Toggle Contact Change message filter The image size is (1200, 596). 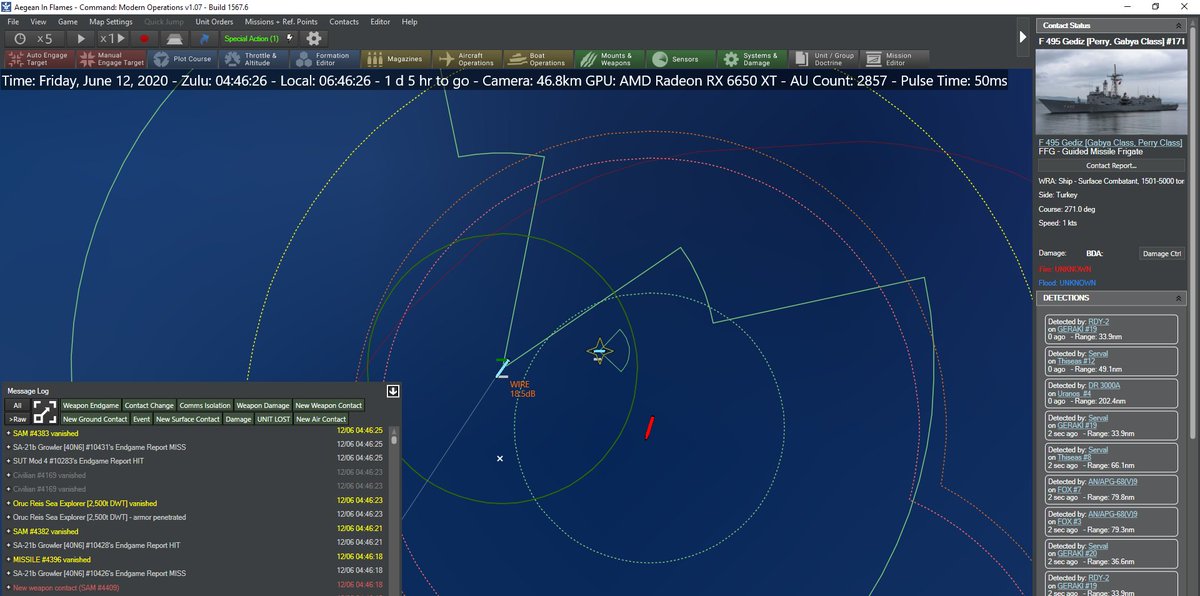(149, 405)
